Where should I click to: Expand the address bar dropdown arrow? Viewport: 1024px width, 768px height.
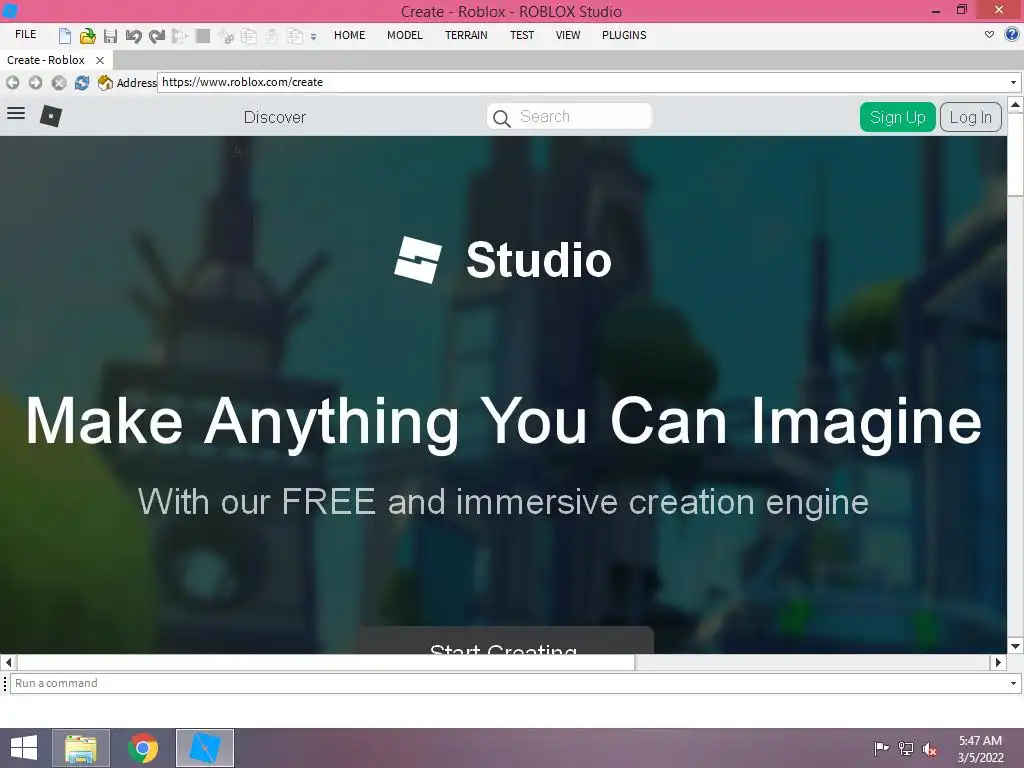1013,82
